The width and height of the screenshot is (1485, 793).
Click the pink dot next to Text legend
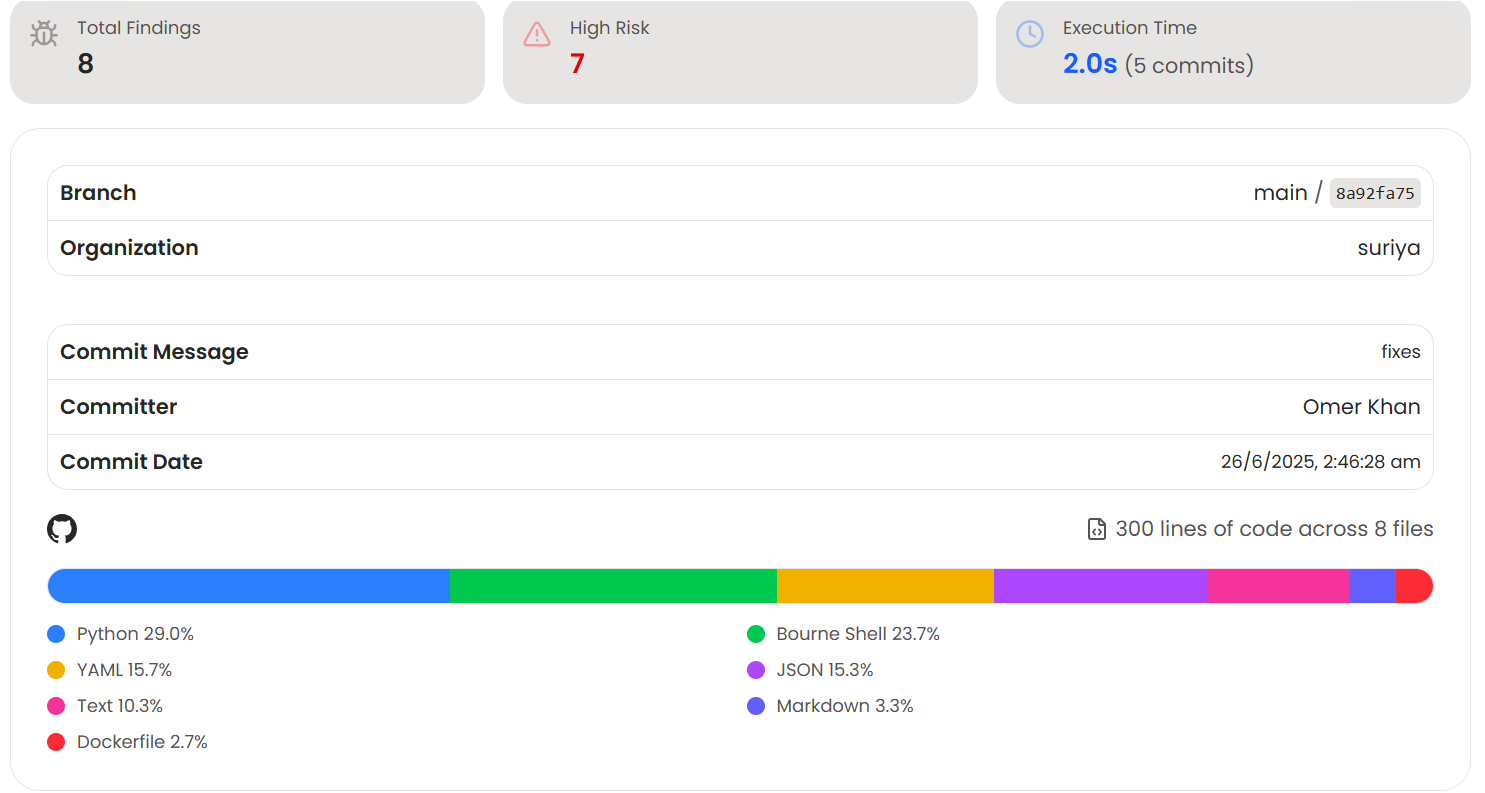tap(56, 706)
